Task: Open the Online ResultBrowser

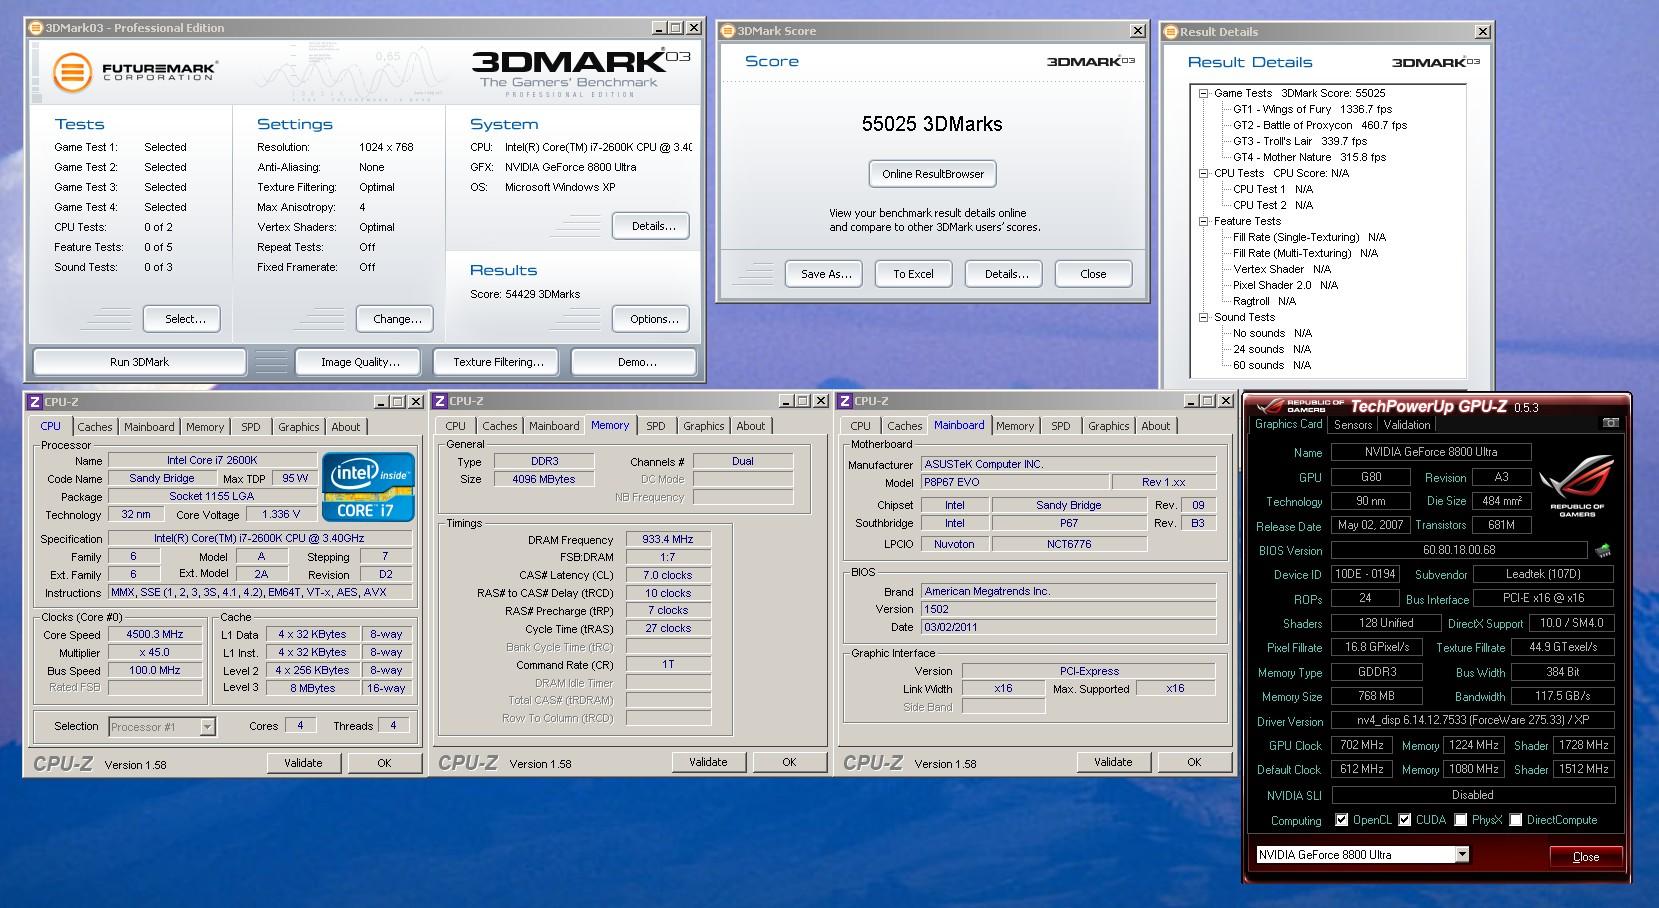Action: click(x=933, y=174)
